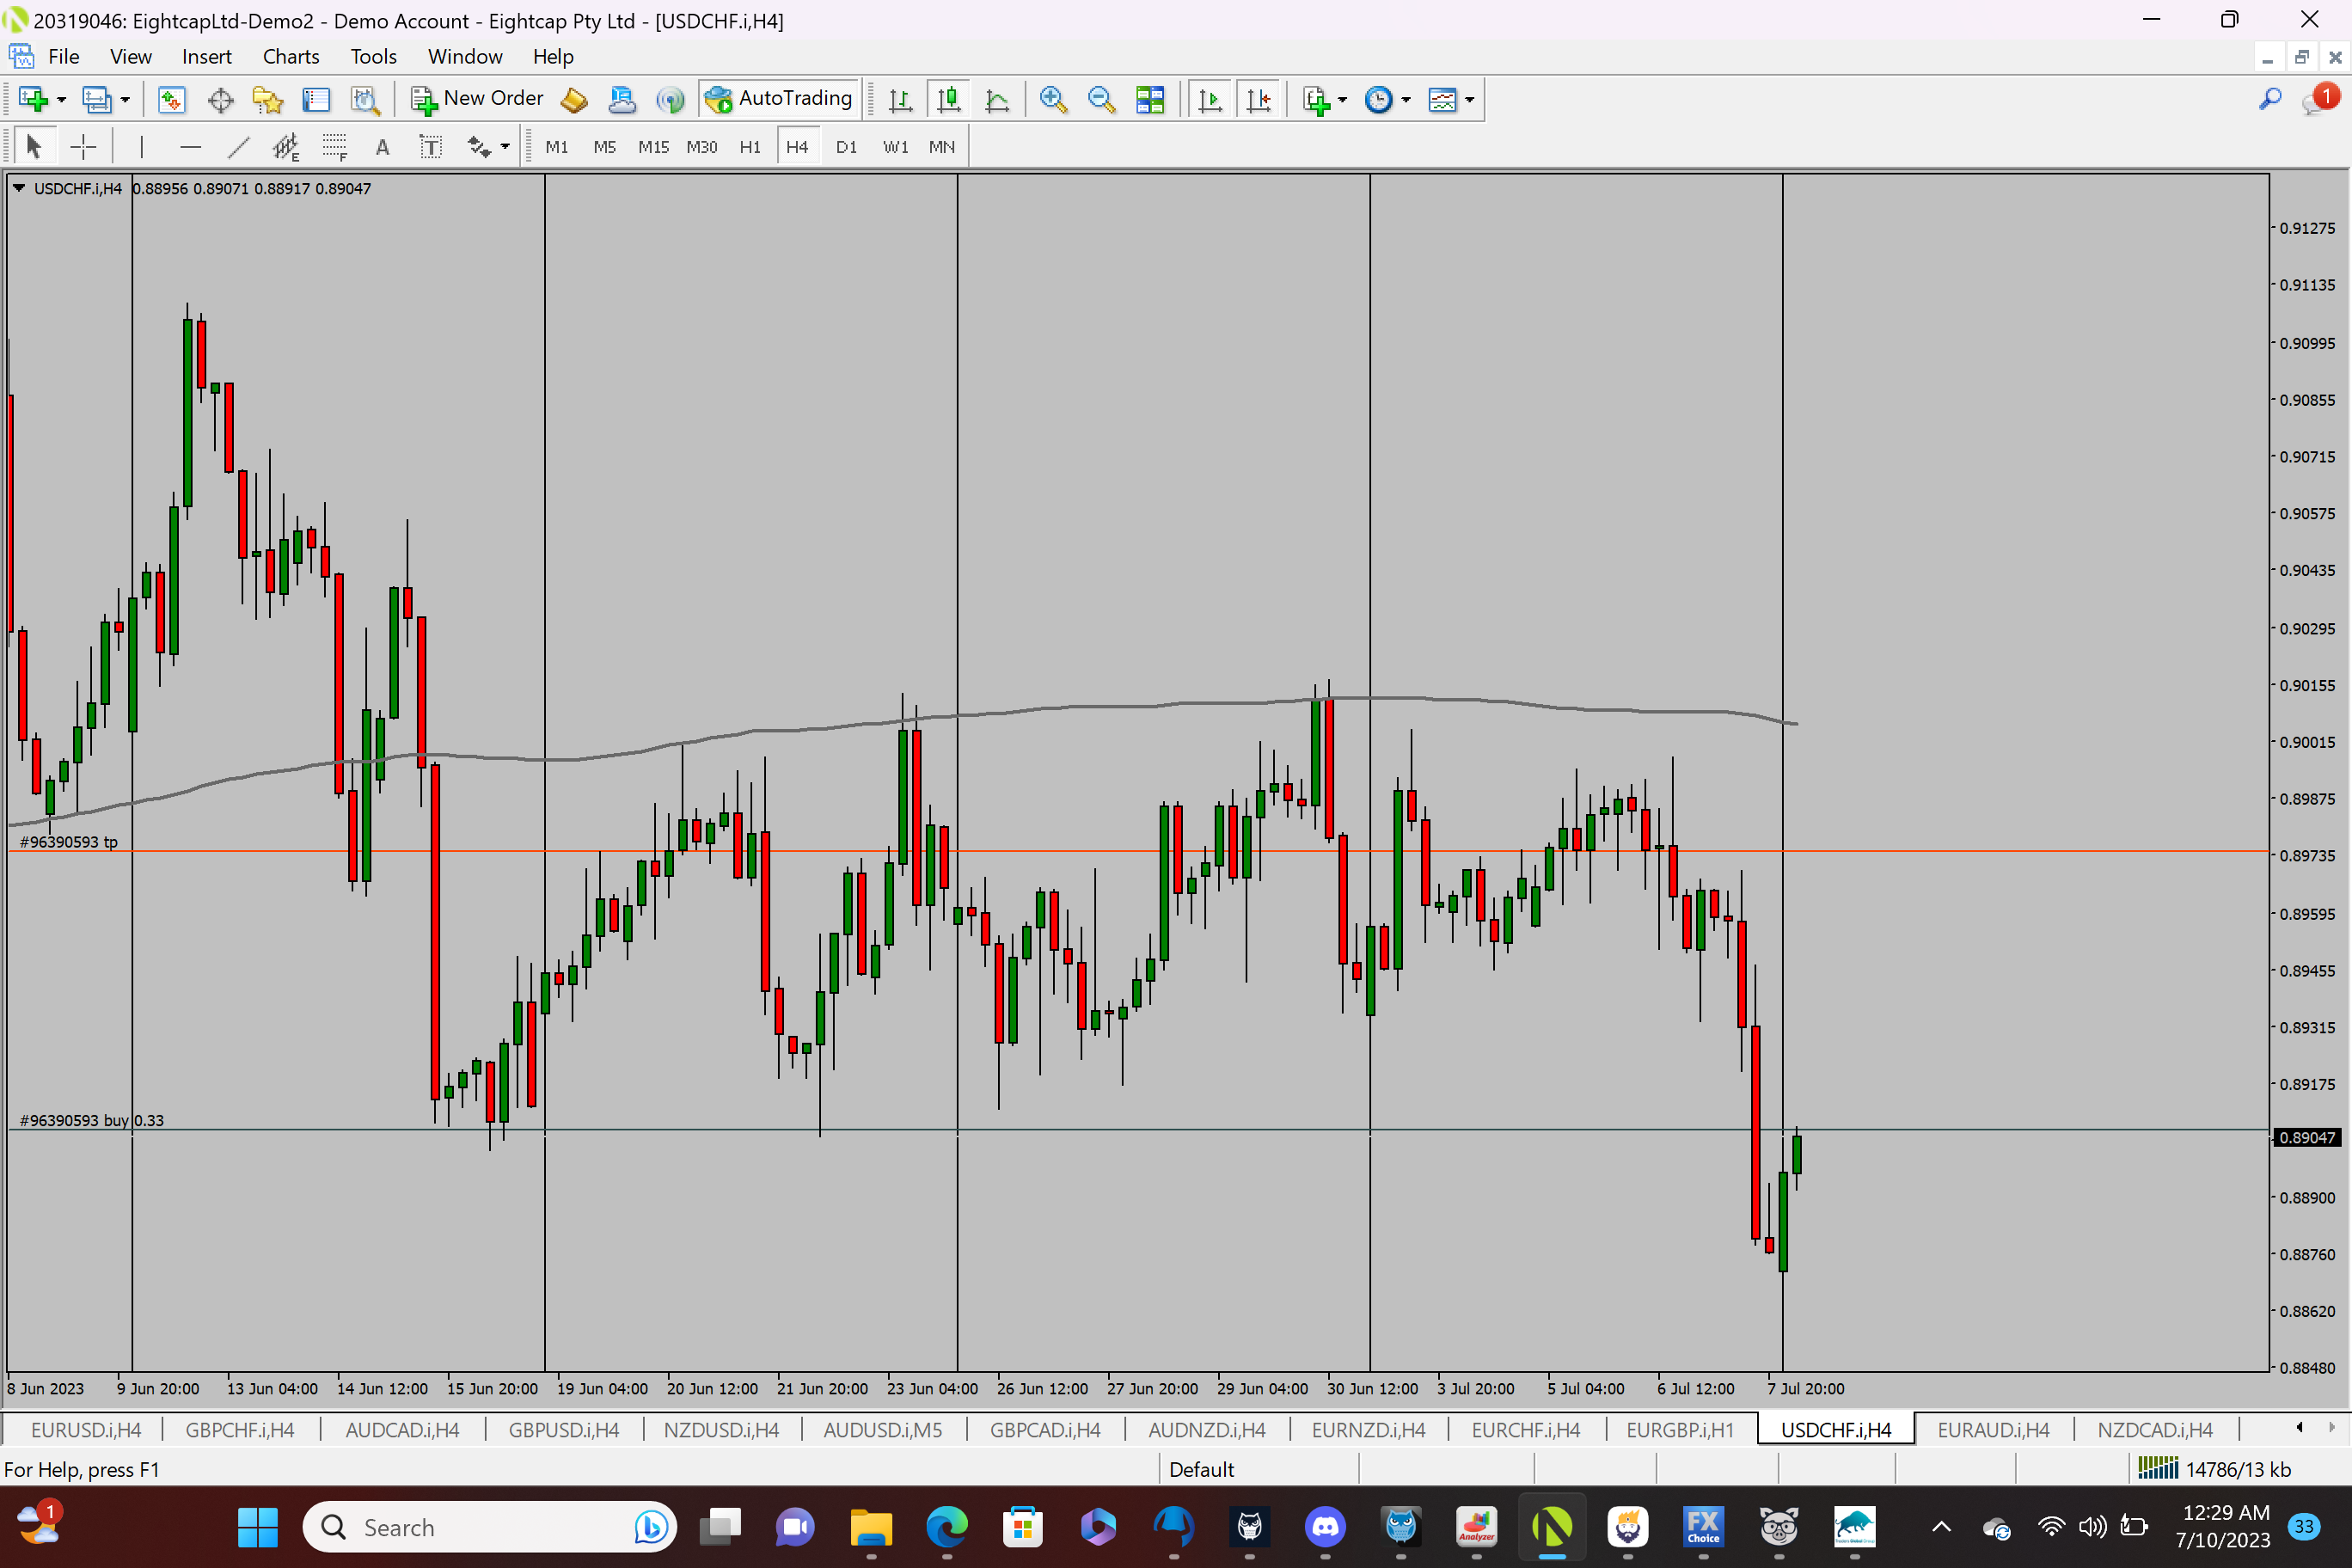Viewport: 2352px width, 1568px height.
Task: Expand the arrows objects dropdown
Action: click(505, 147)
